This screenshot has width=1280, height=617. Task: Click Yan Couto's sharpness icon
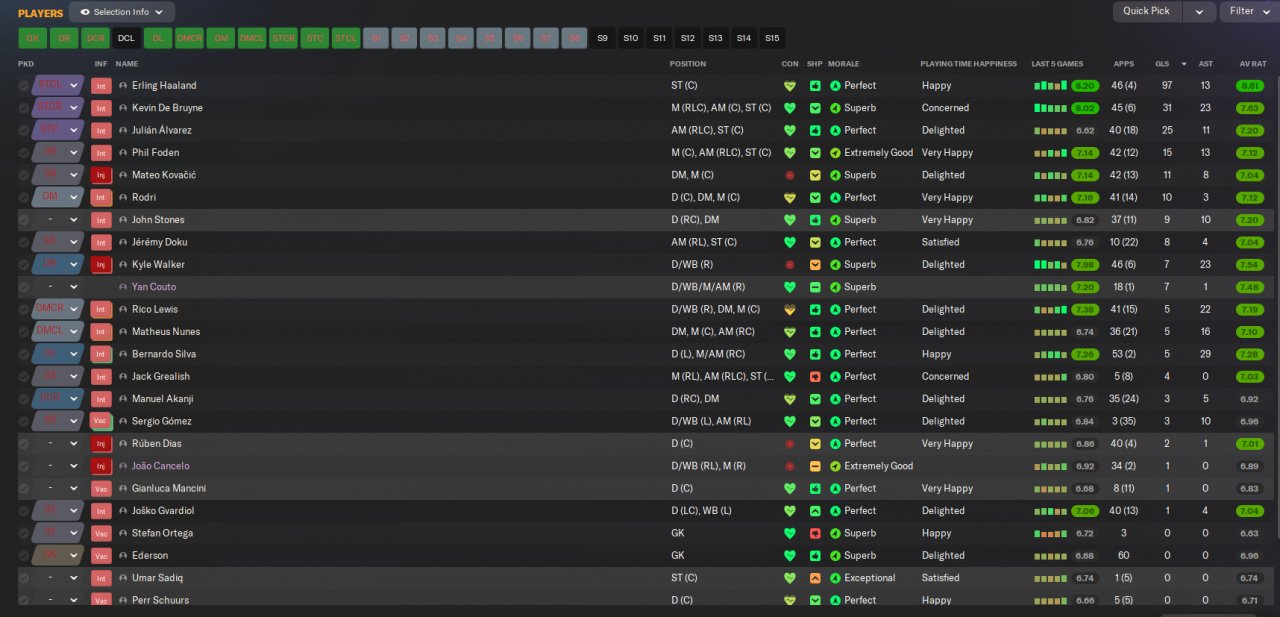[x=815, y=287]
